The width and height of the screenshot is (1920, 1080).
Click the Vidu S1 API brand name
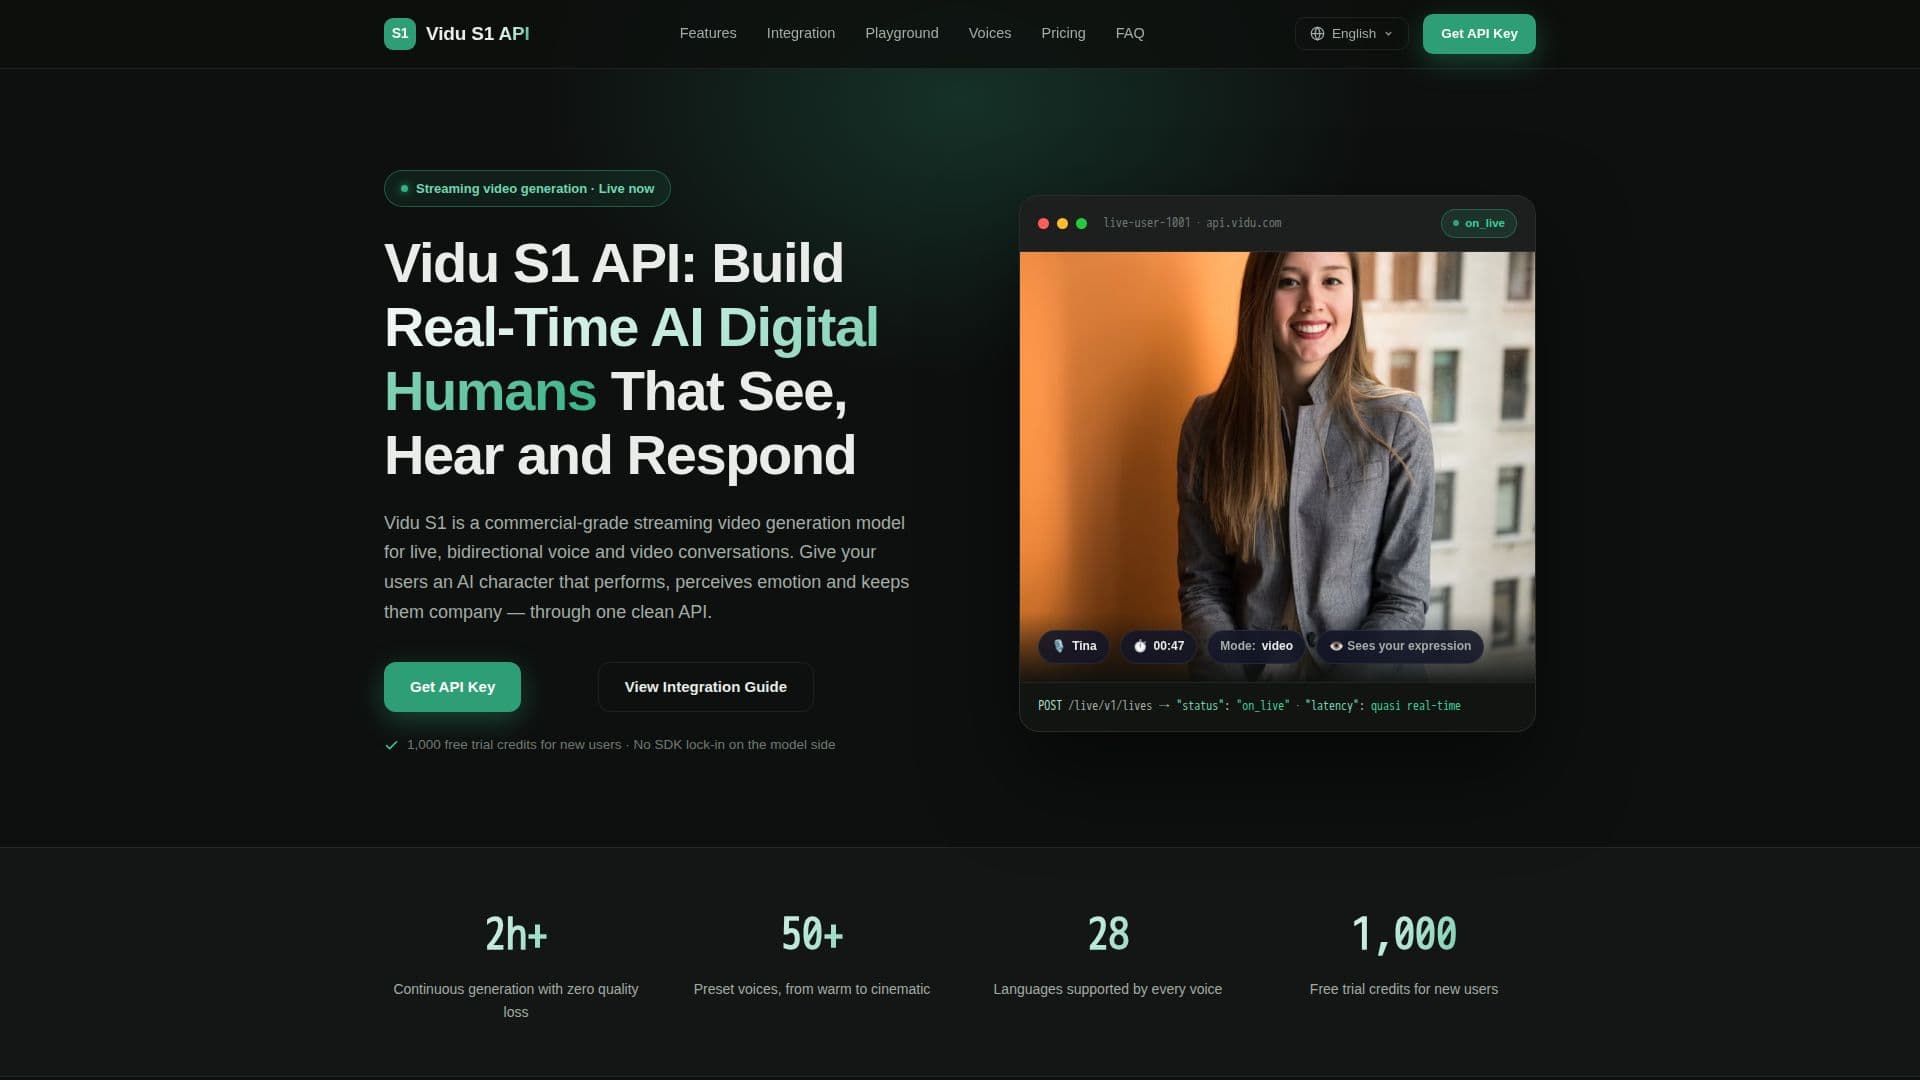[477, 34]
